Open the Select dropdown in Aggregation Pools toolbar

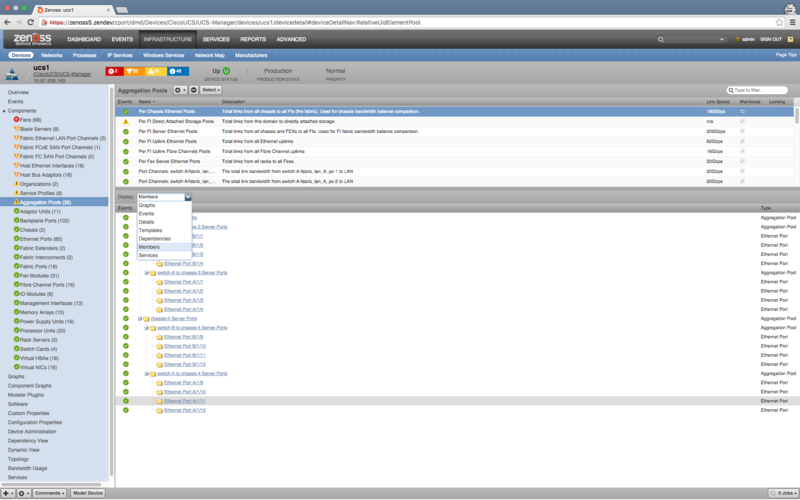coord(211,90)
